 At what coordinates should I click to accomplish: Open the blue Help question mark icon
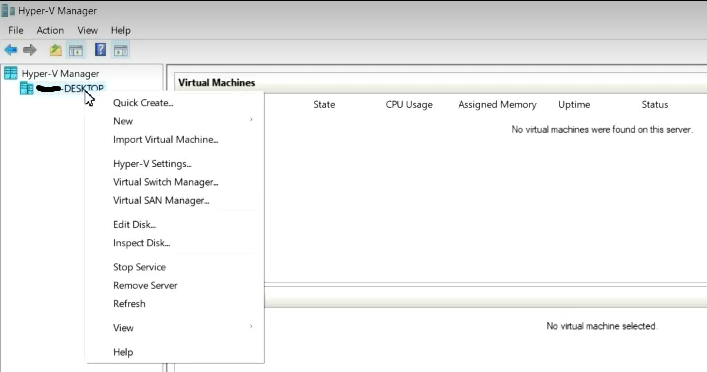tap(101, 50)
